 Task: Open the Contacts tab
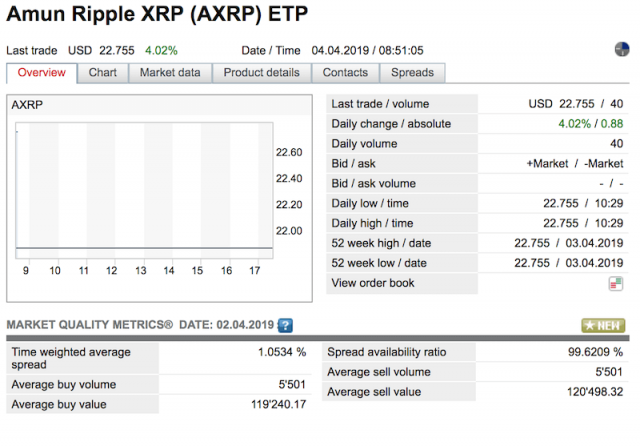345,73
